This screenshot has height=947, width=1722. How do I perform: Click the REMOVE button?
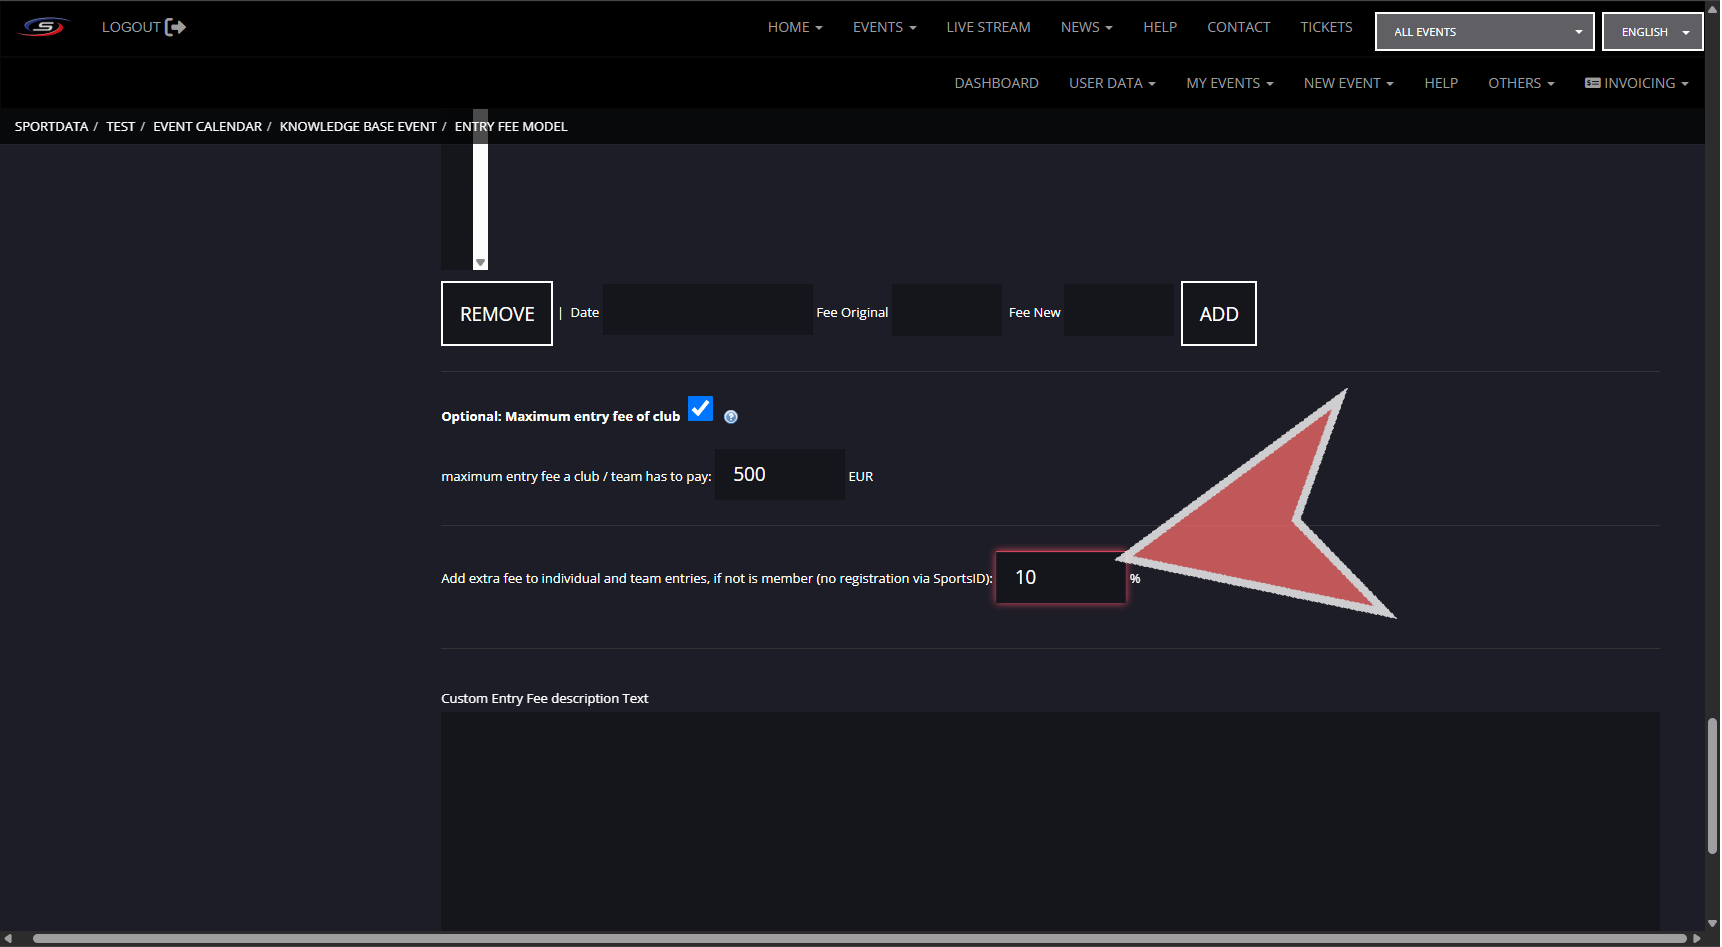pyautogui.click(x=497, y=314)
